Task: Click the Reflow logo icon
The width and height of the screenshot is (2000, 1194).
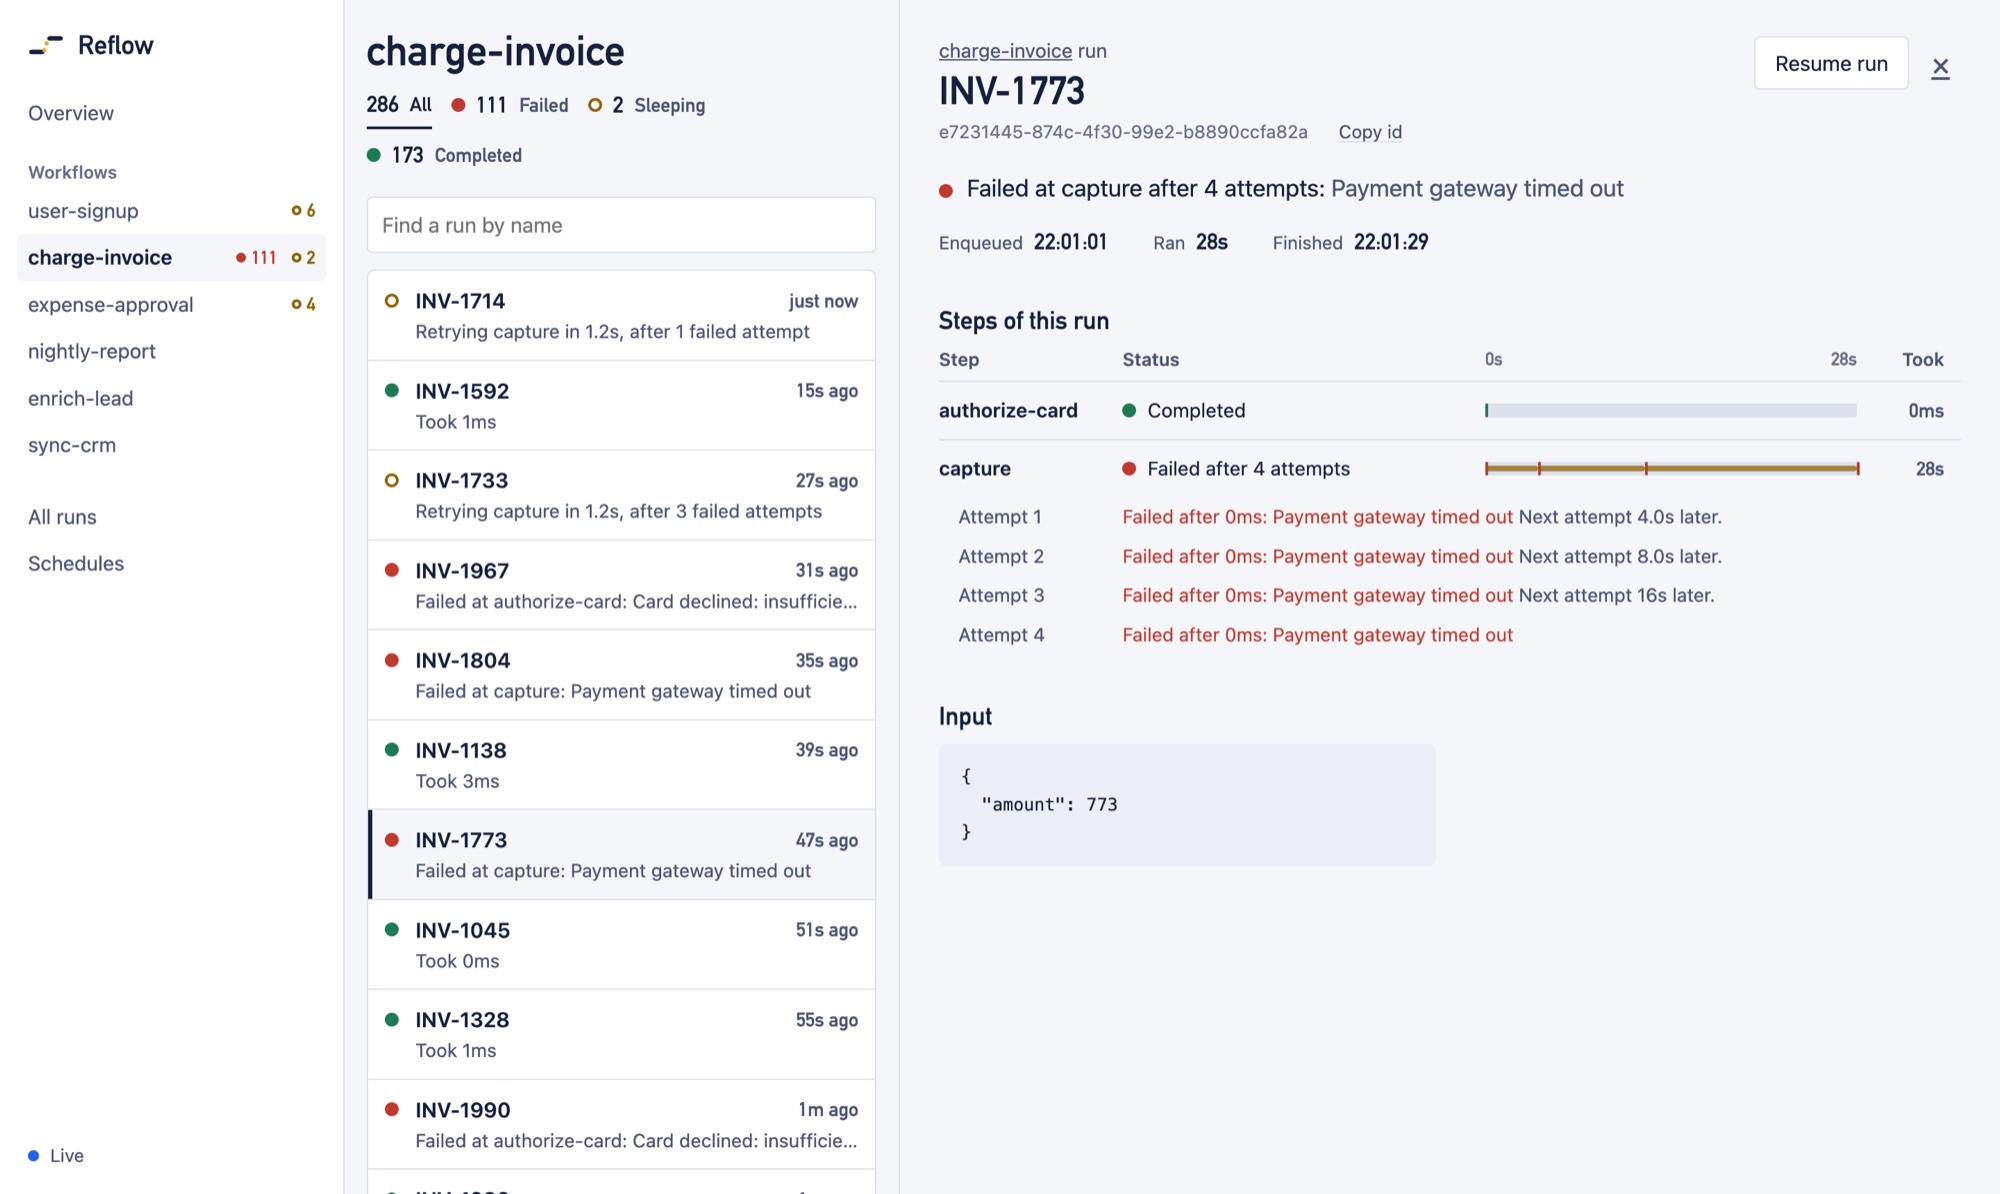Action: coord(46,45)
